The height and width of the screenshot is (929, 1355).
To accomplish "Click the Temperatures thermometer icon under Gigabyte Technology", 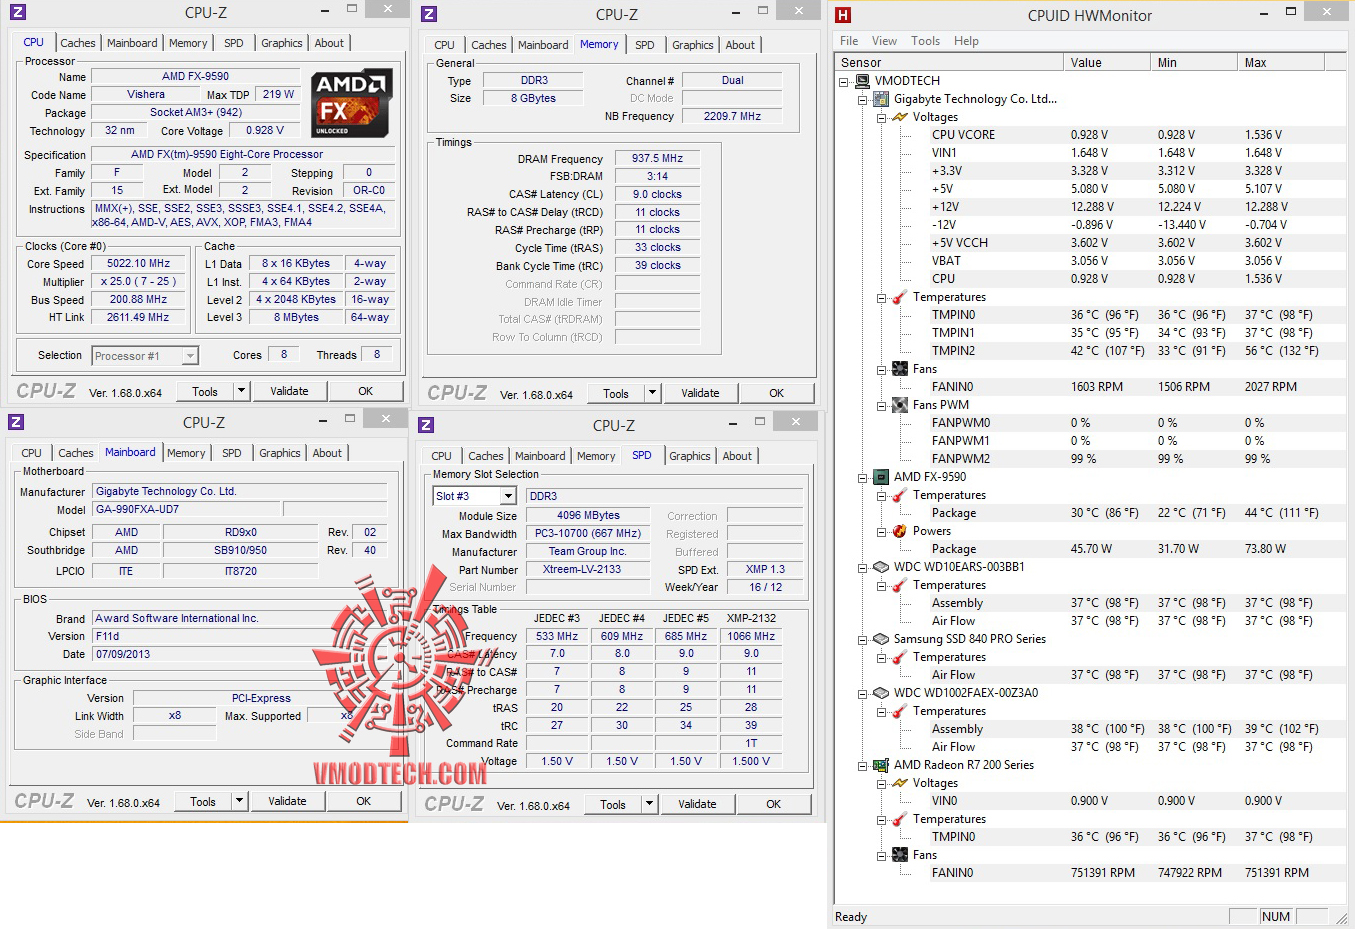I will 900,297.
